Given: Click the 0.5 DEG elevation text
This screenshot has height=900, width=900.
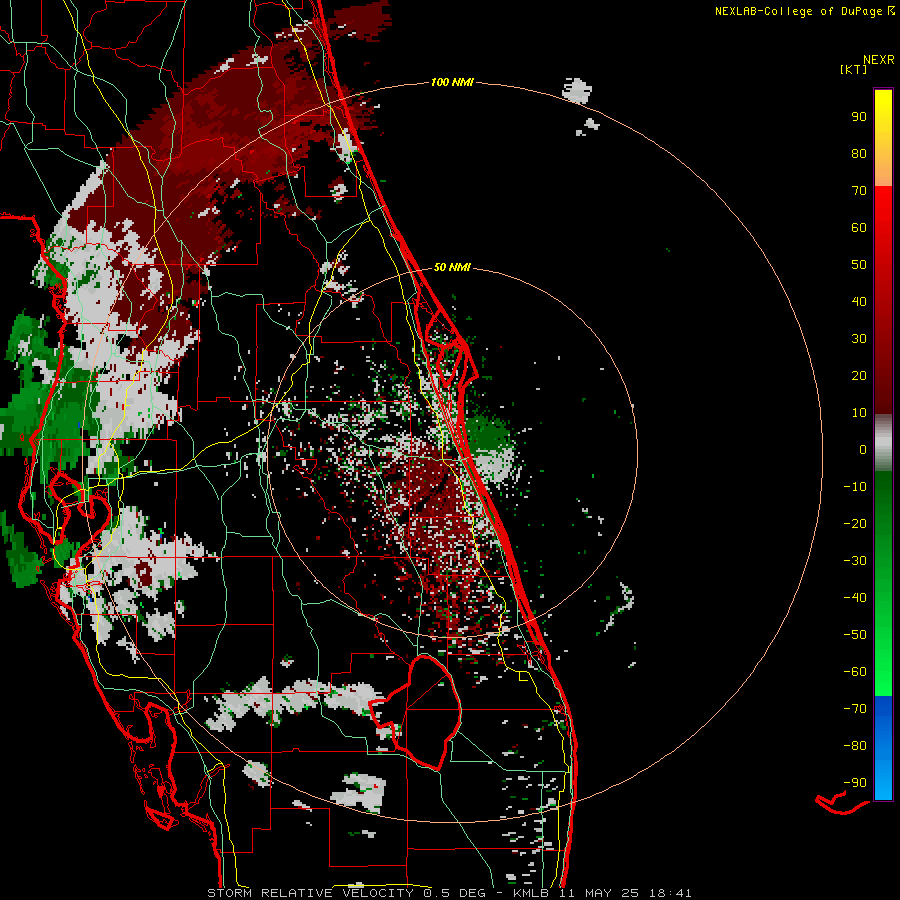Looking at the screenshot, I should point(454,893).
